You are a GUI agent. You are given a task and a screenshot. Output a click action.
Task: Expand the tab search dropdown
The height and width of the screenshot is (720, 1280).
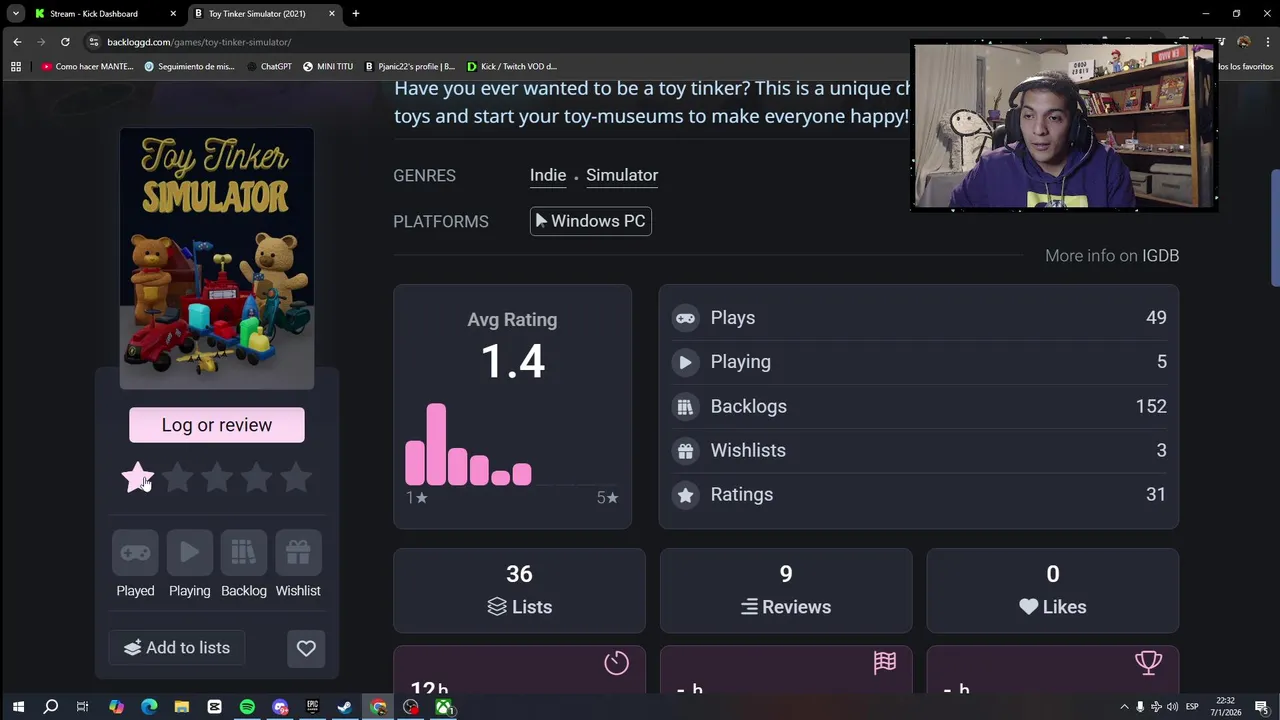(16, 14)
